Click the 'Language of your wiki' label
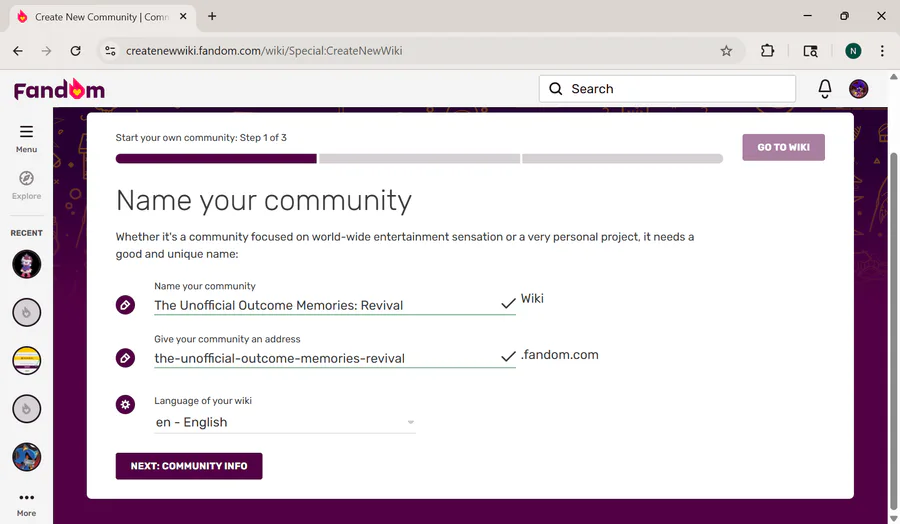Image resolution: width=900 pixels, height=524 pixels. (203, 401)
